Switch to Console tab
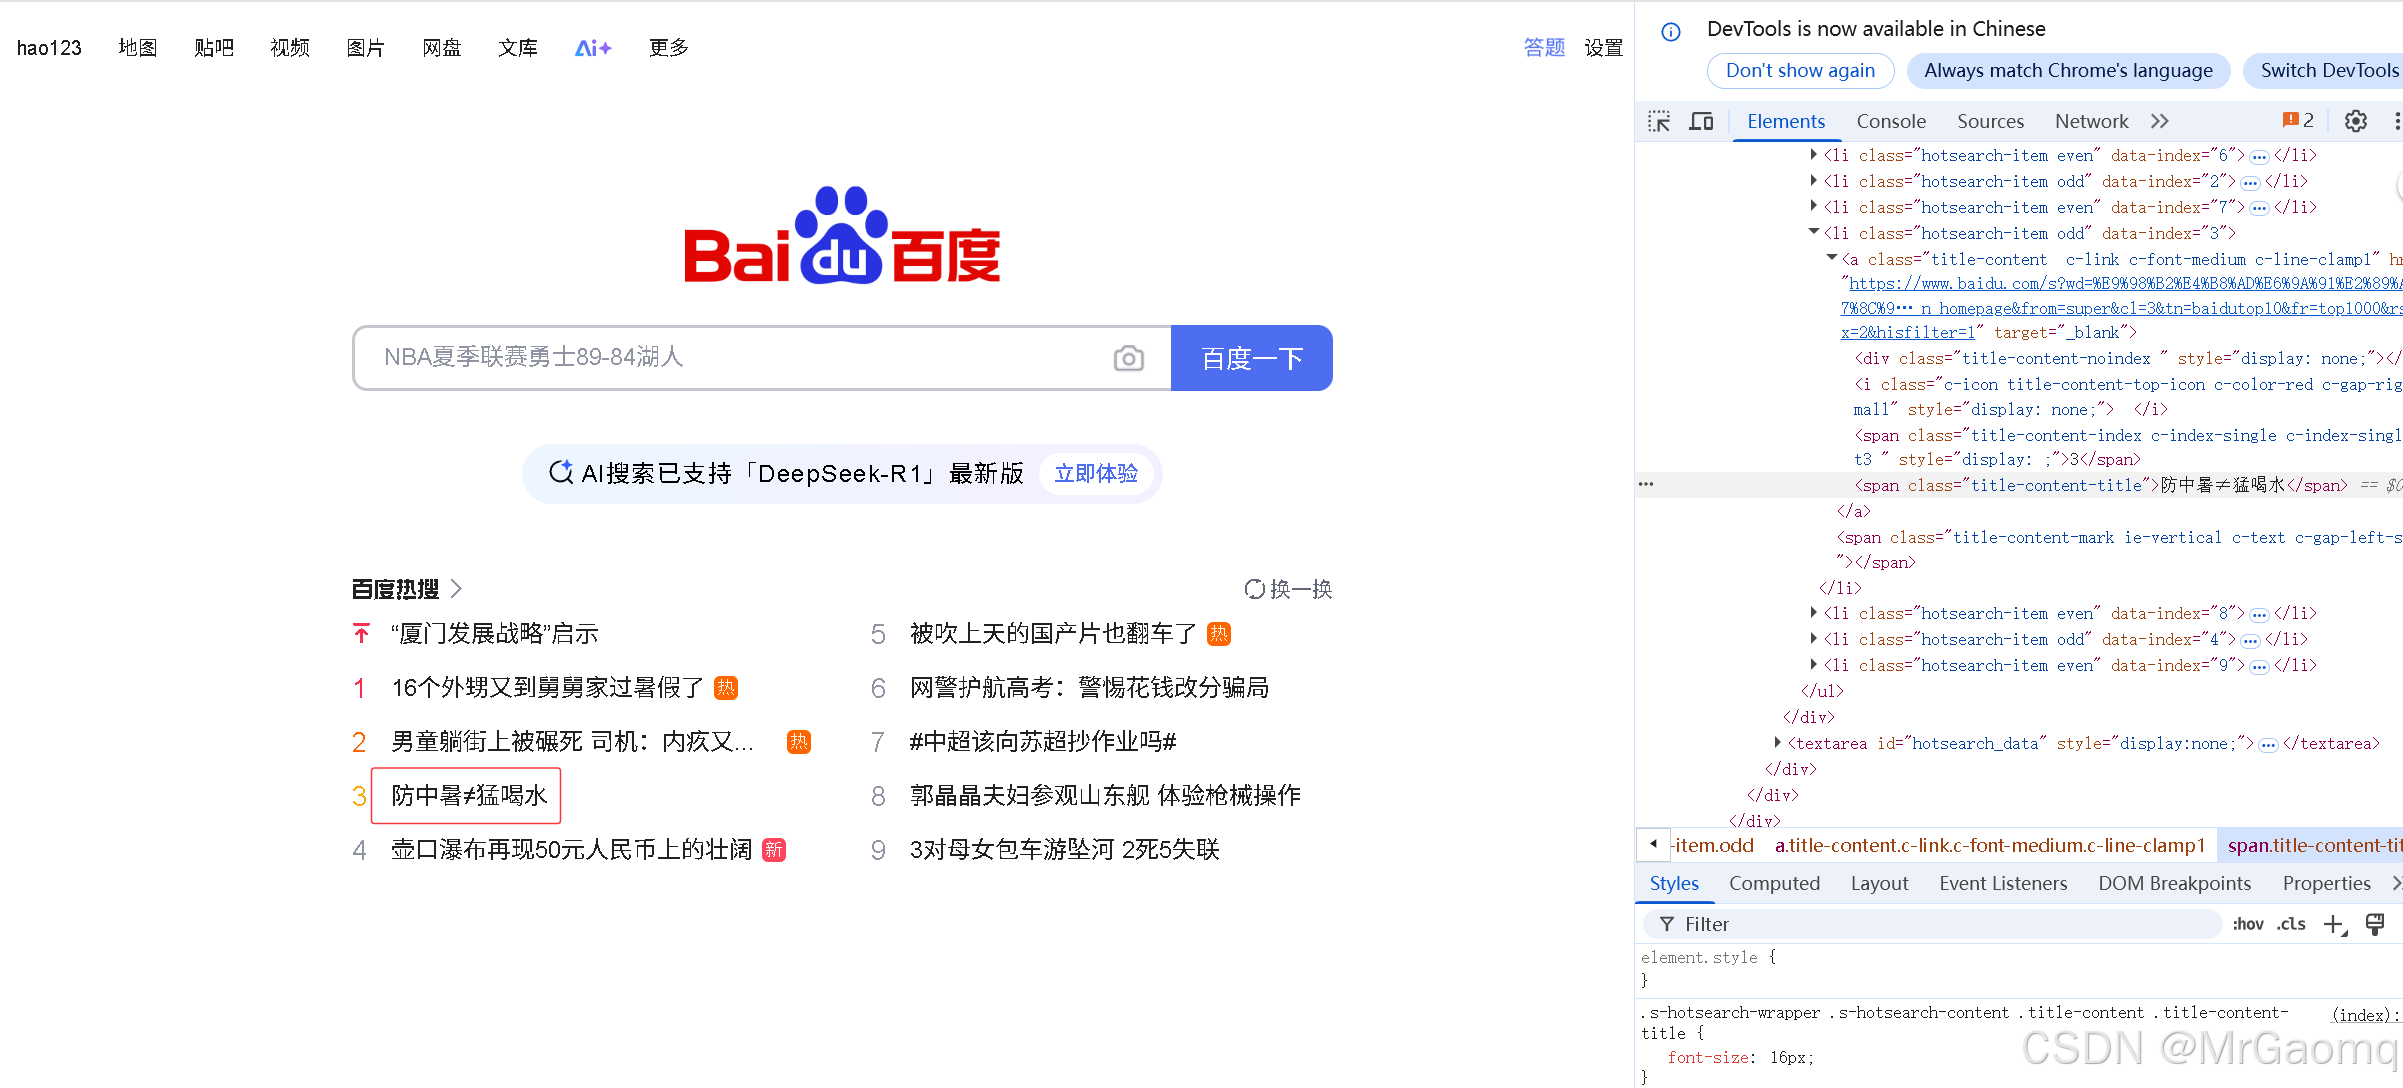This screenshot has width=2403, height=1088. (1890, 121)
